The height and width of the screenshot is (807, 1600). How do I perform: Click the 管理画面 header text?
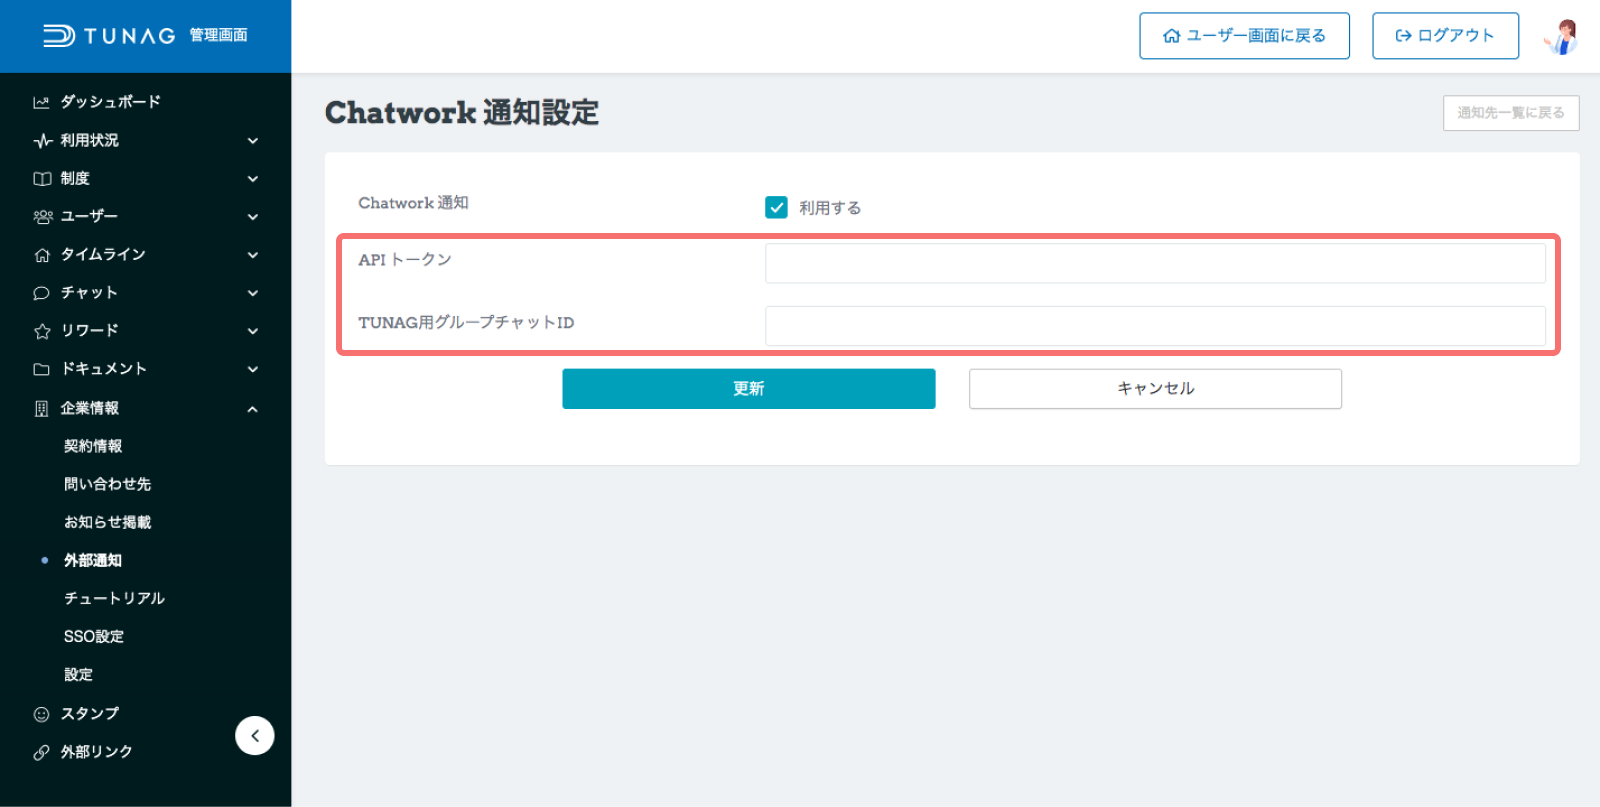point(218,35)
